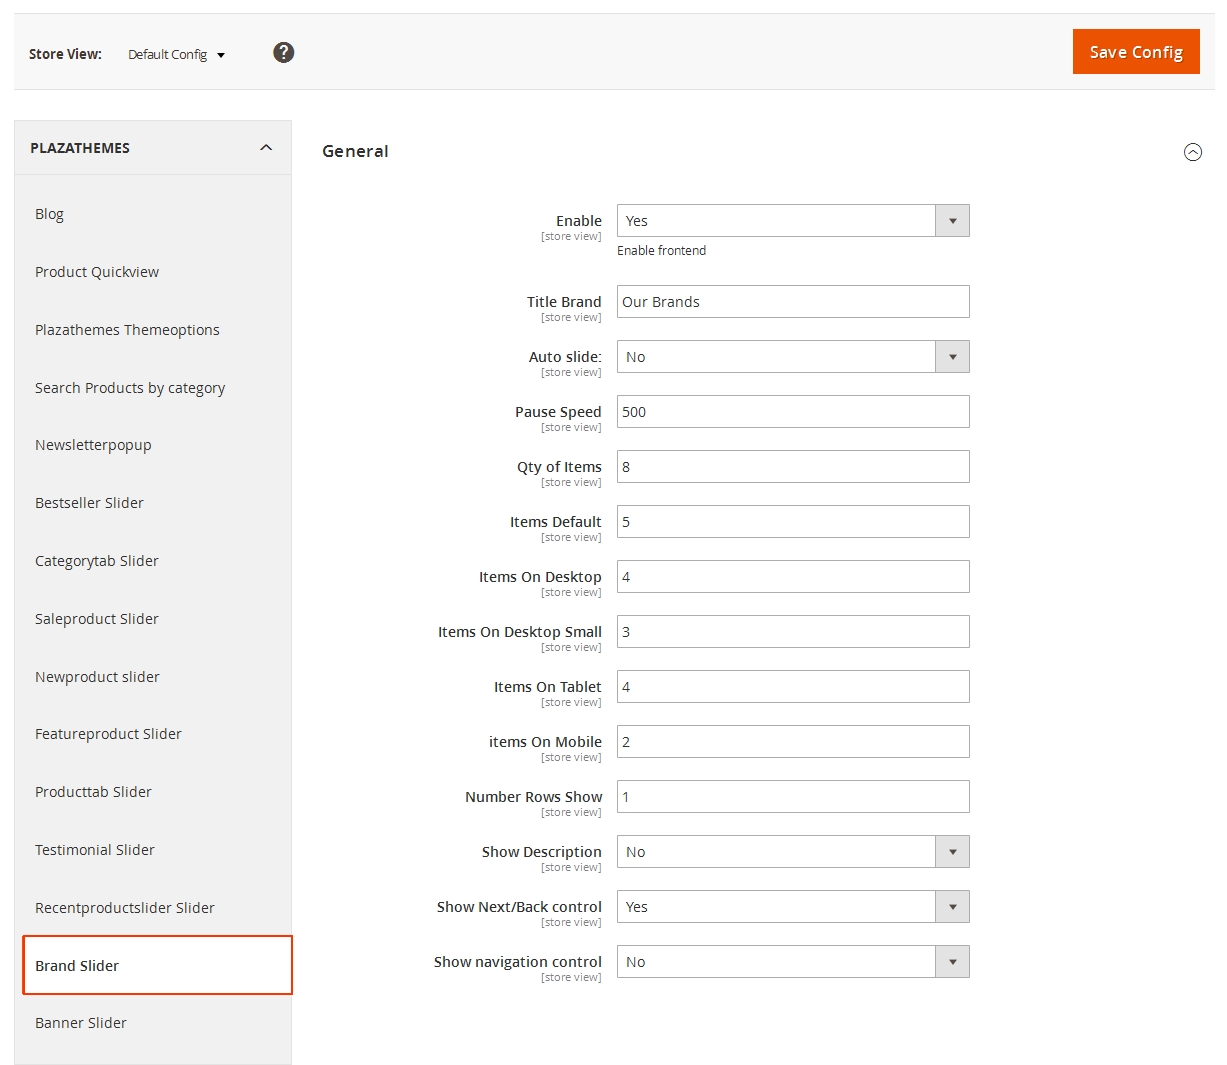
Task: Open the Show Description dropdown
Action: 792,852
